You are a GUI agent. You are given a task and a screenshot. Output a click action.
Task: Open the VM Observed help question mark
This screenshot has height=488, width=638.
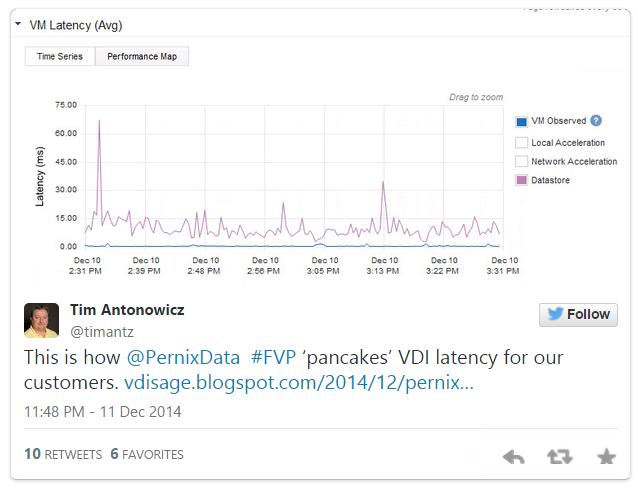point(596,120)
